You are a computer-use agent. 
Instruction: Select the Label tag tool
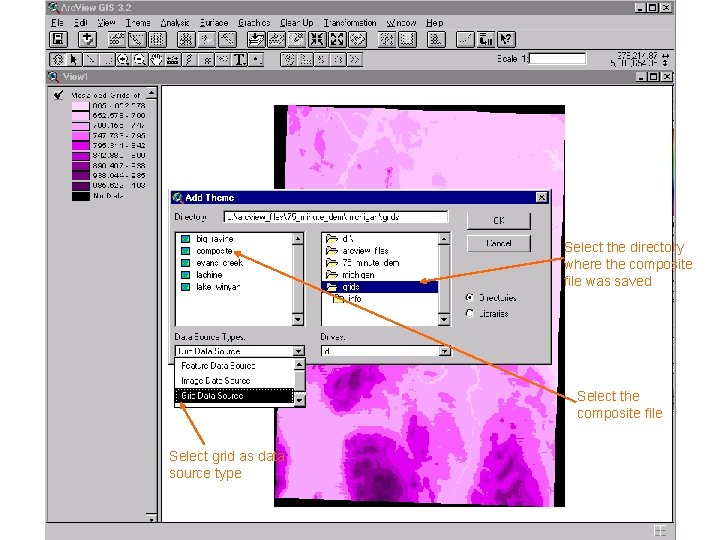(x=223, y=60)
